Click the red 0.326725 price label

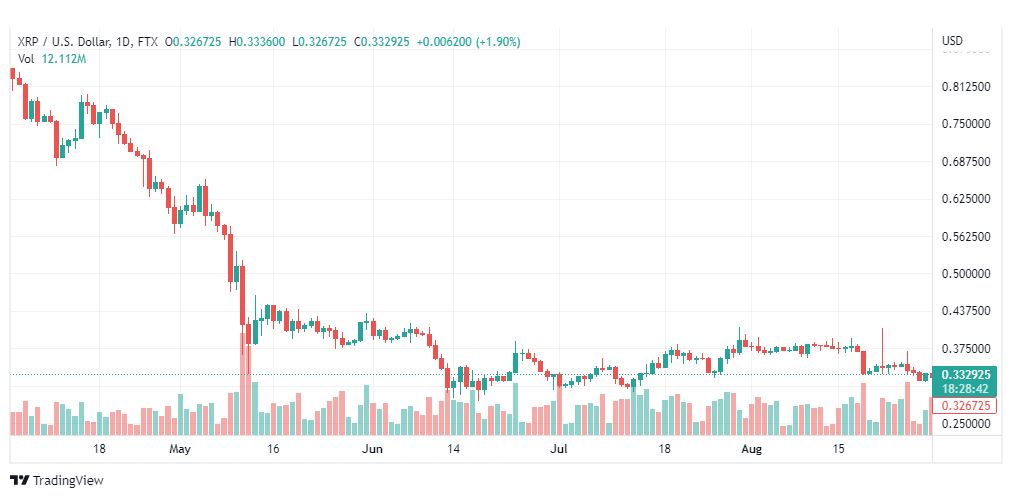pos(966,406)
